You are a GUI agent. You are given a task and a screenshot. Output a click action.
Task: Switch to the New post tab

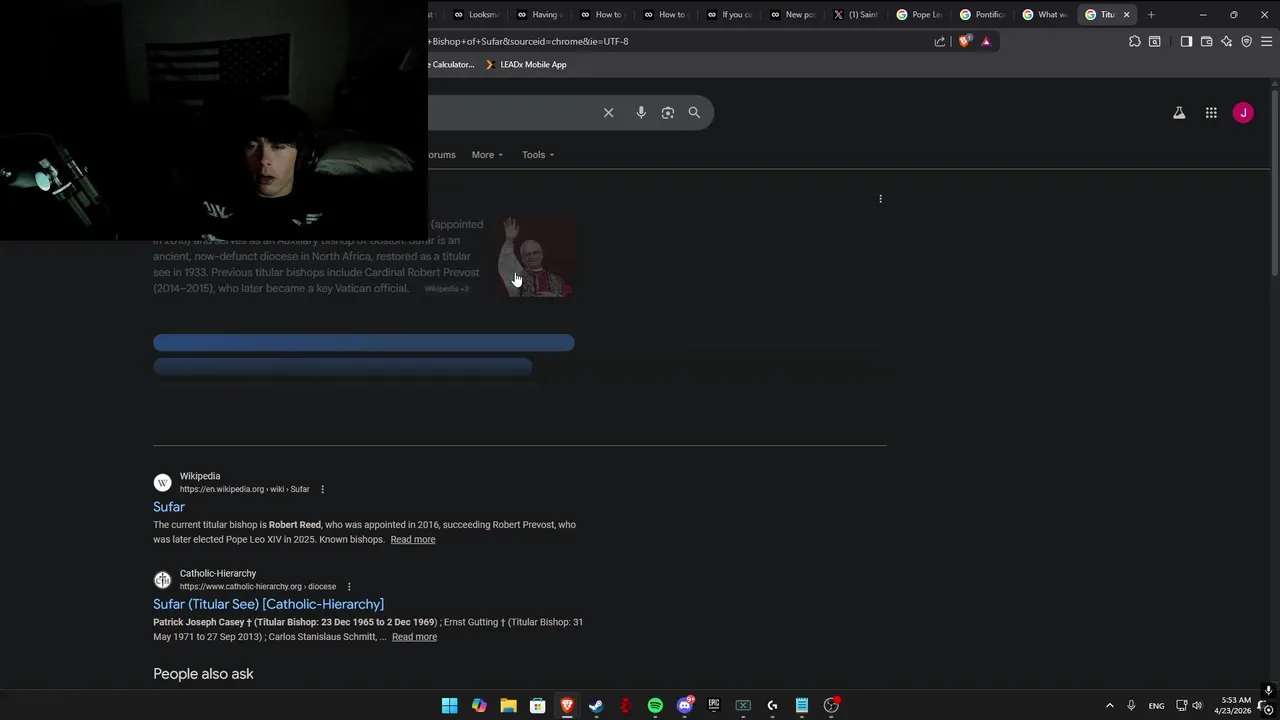793,15
